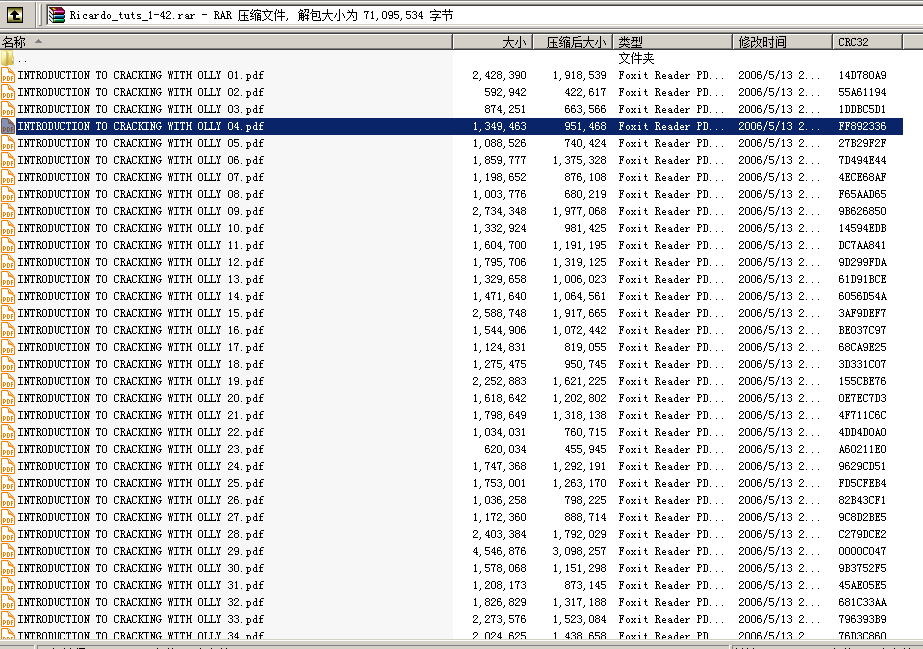923x649 pixels.
Task: Select file INTRODUCTION TO CRACKING WITH OLLY 31.pdf
Action: (x=141, y=585)
